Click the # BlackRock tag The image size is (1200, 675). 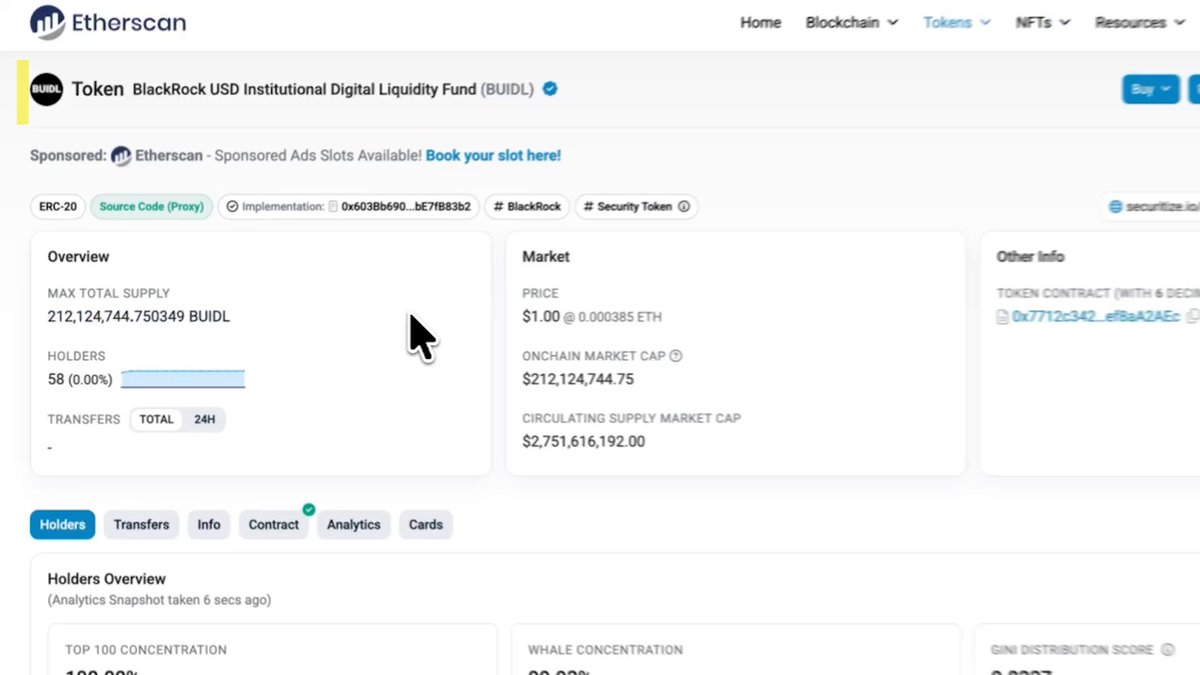click(x=527, y=207)
